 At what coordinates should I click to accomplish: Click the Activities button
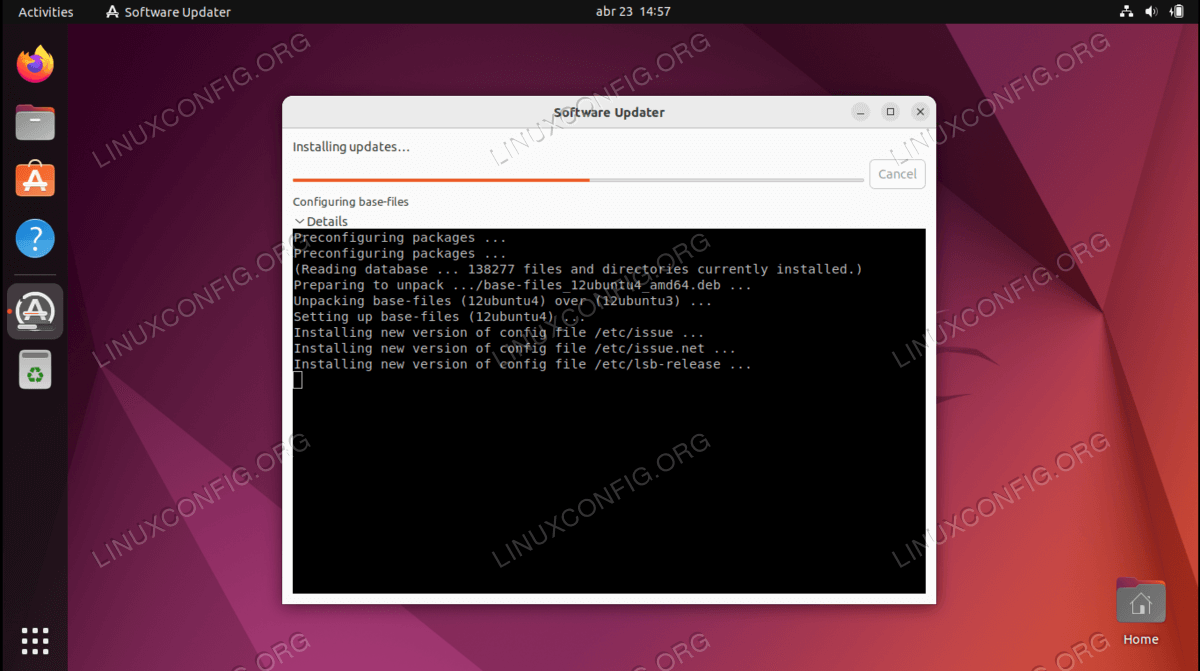(x=46, y=12)
